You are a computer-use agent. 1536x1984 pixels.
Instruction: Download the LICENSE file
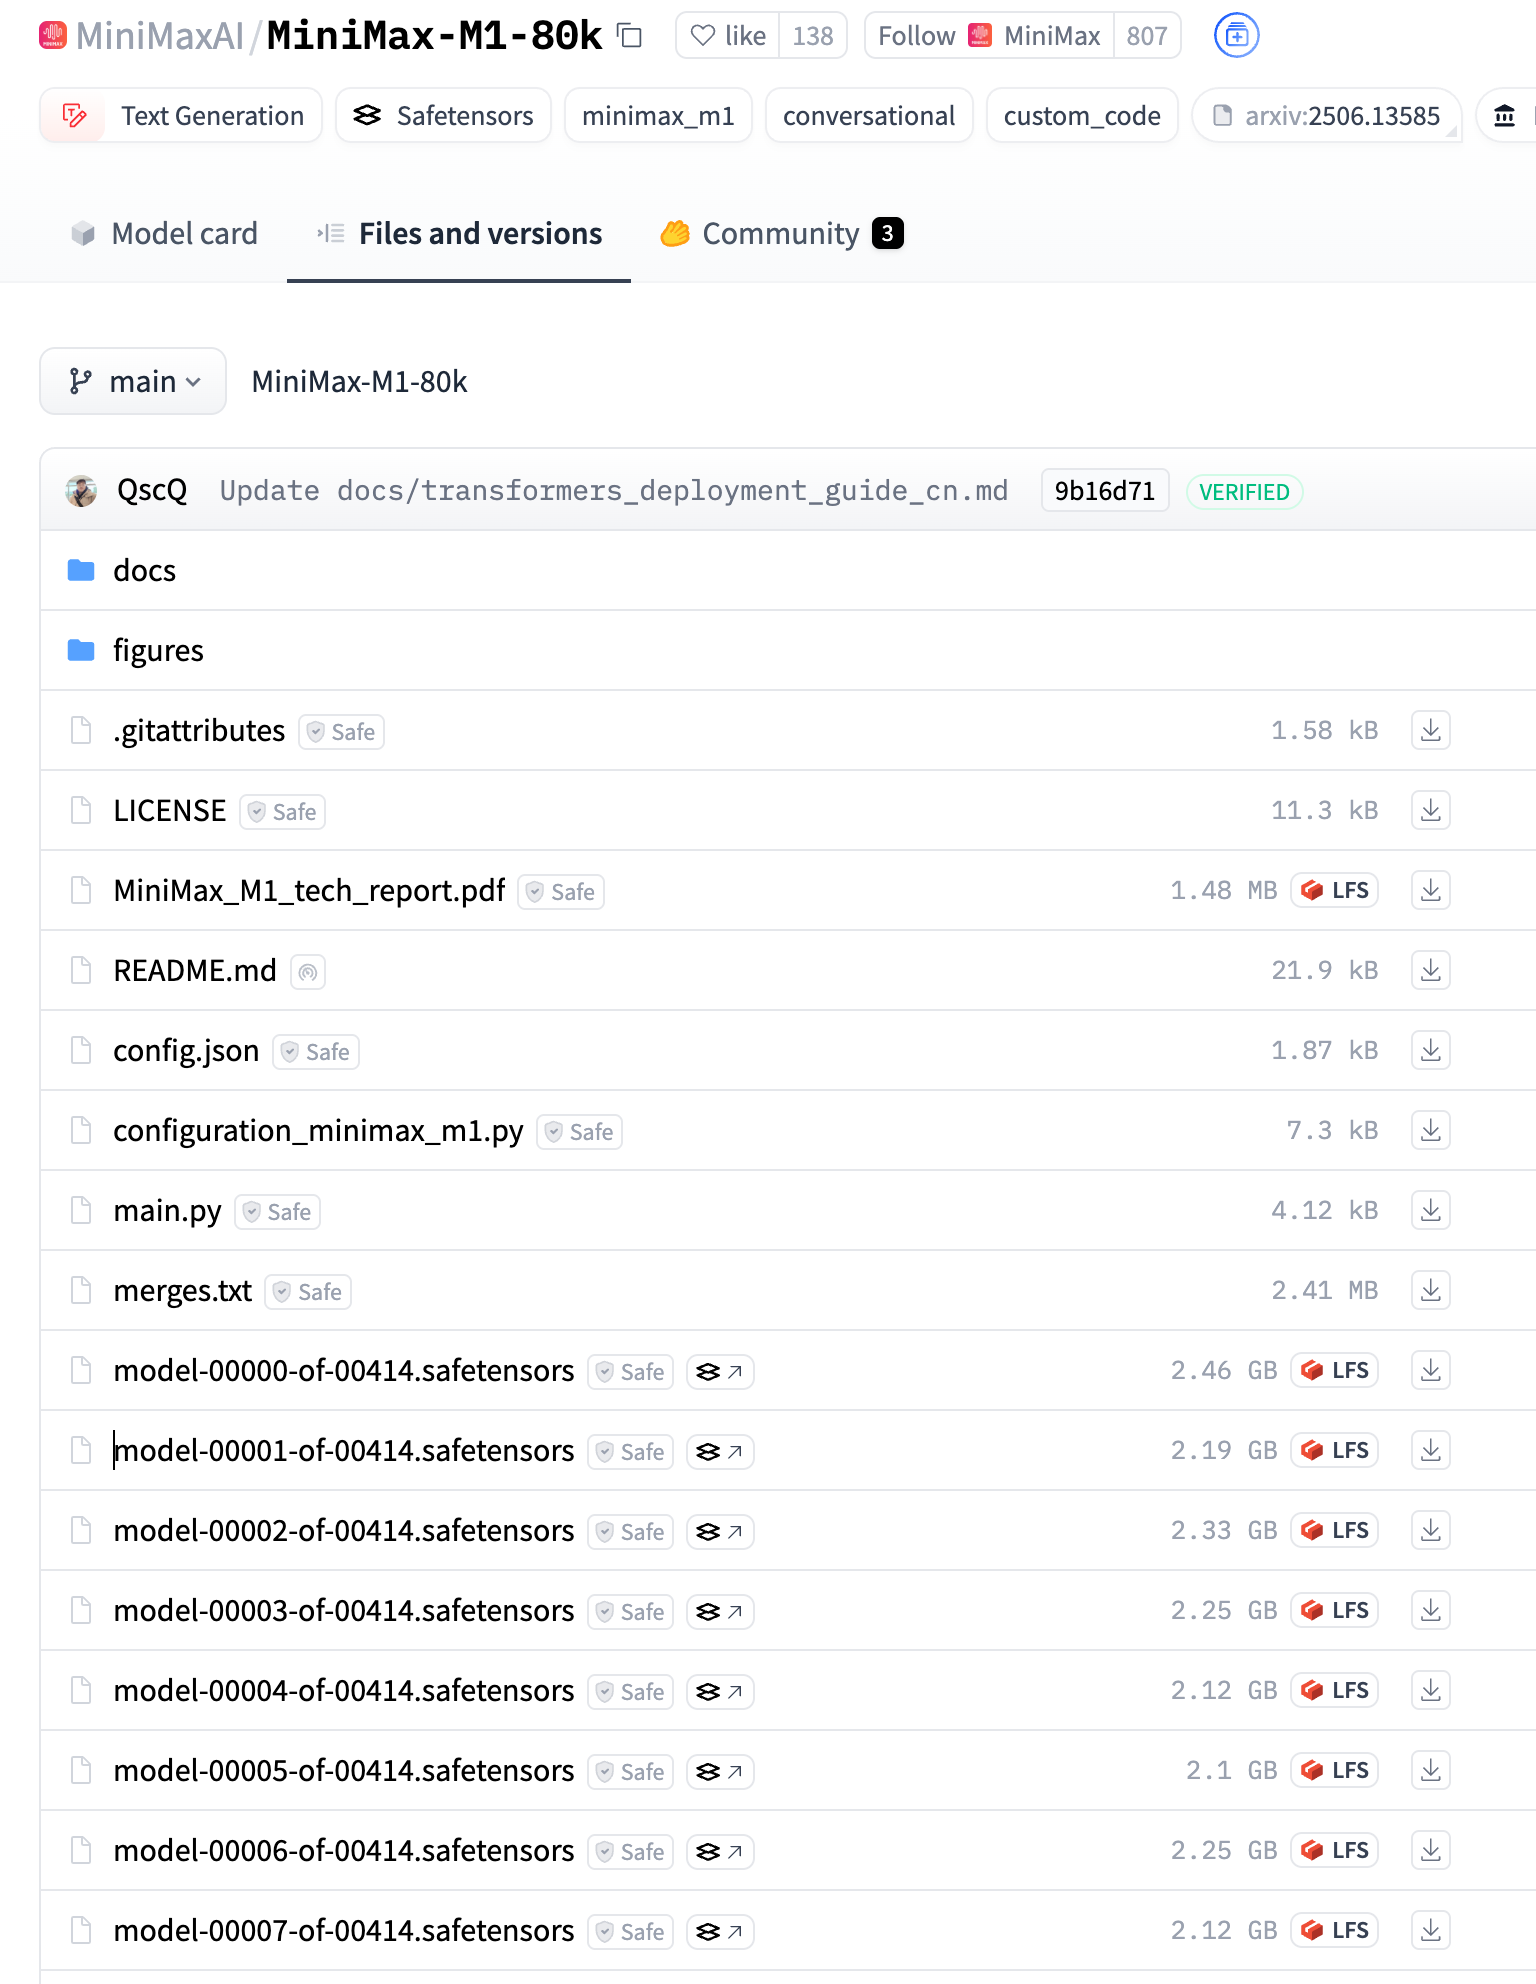pos(1431,810)
